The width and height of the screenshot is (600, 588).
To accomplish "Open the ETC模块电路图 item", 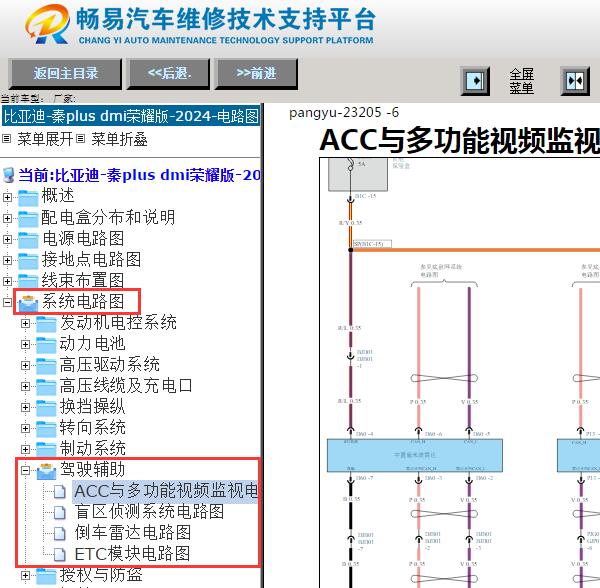I will [x=132, y=554].
